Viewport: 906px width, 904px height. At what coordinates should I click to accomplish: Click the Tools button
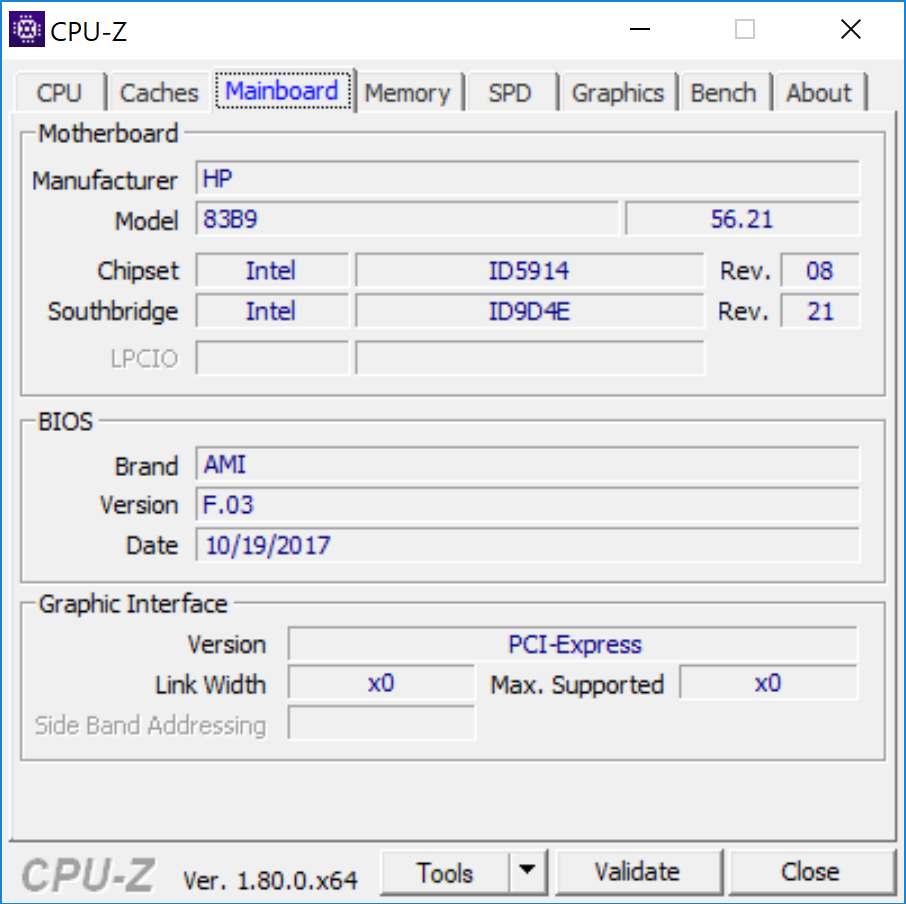tap(445, 873)
